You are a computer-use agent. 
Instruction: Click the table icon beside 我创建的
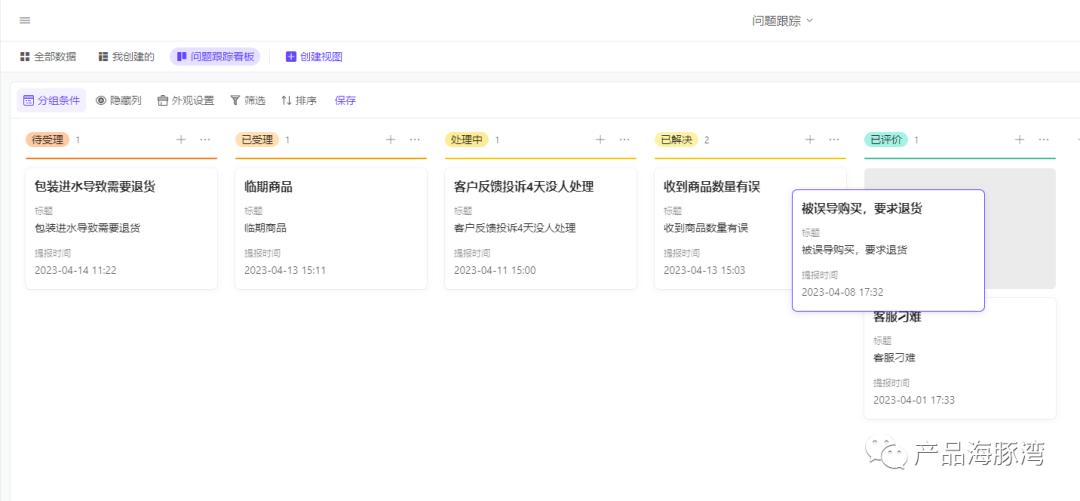[103, 57]
